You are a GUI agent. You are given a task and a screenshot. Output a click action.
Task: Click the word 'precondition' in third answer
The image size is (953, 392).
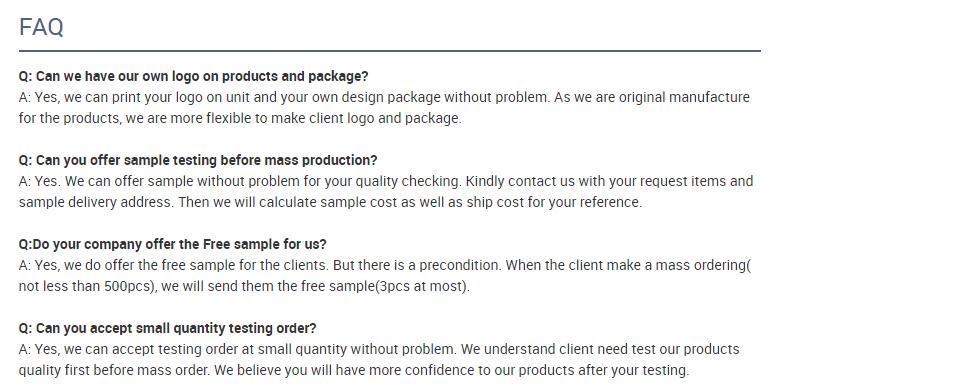click(459, 265)
